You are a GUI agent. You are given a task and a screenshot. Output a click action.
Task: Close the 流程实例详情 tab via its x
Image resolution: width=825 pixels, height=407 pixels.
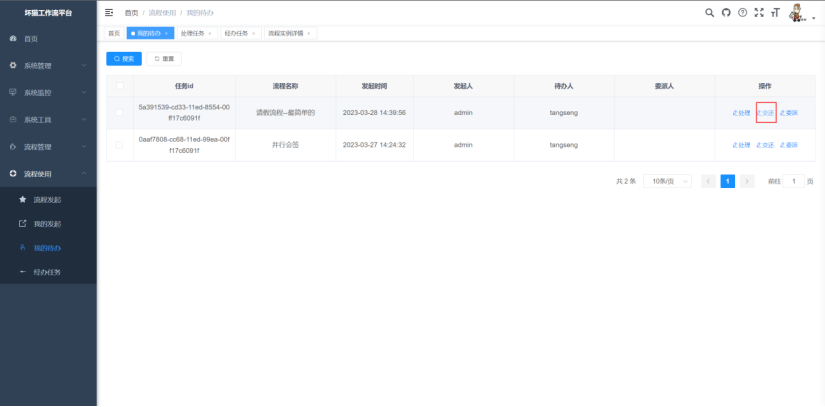click(x=309, y=33)
